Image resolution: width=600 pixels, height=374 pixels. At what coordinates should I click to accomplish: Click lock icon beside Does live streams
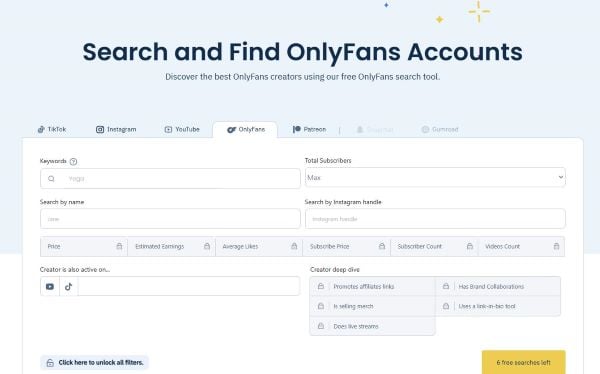[321, 326]
